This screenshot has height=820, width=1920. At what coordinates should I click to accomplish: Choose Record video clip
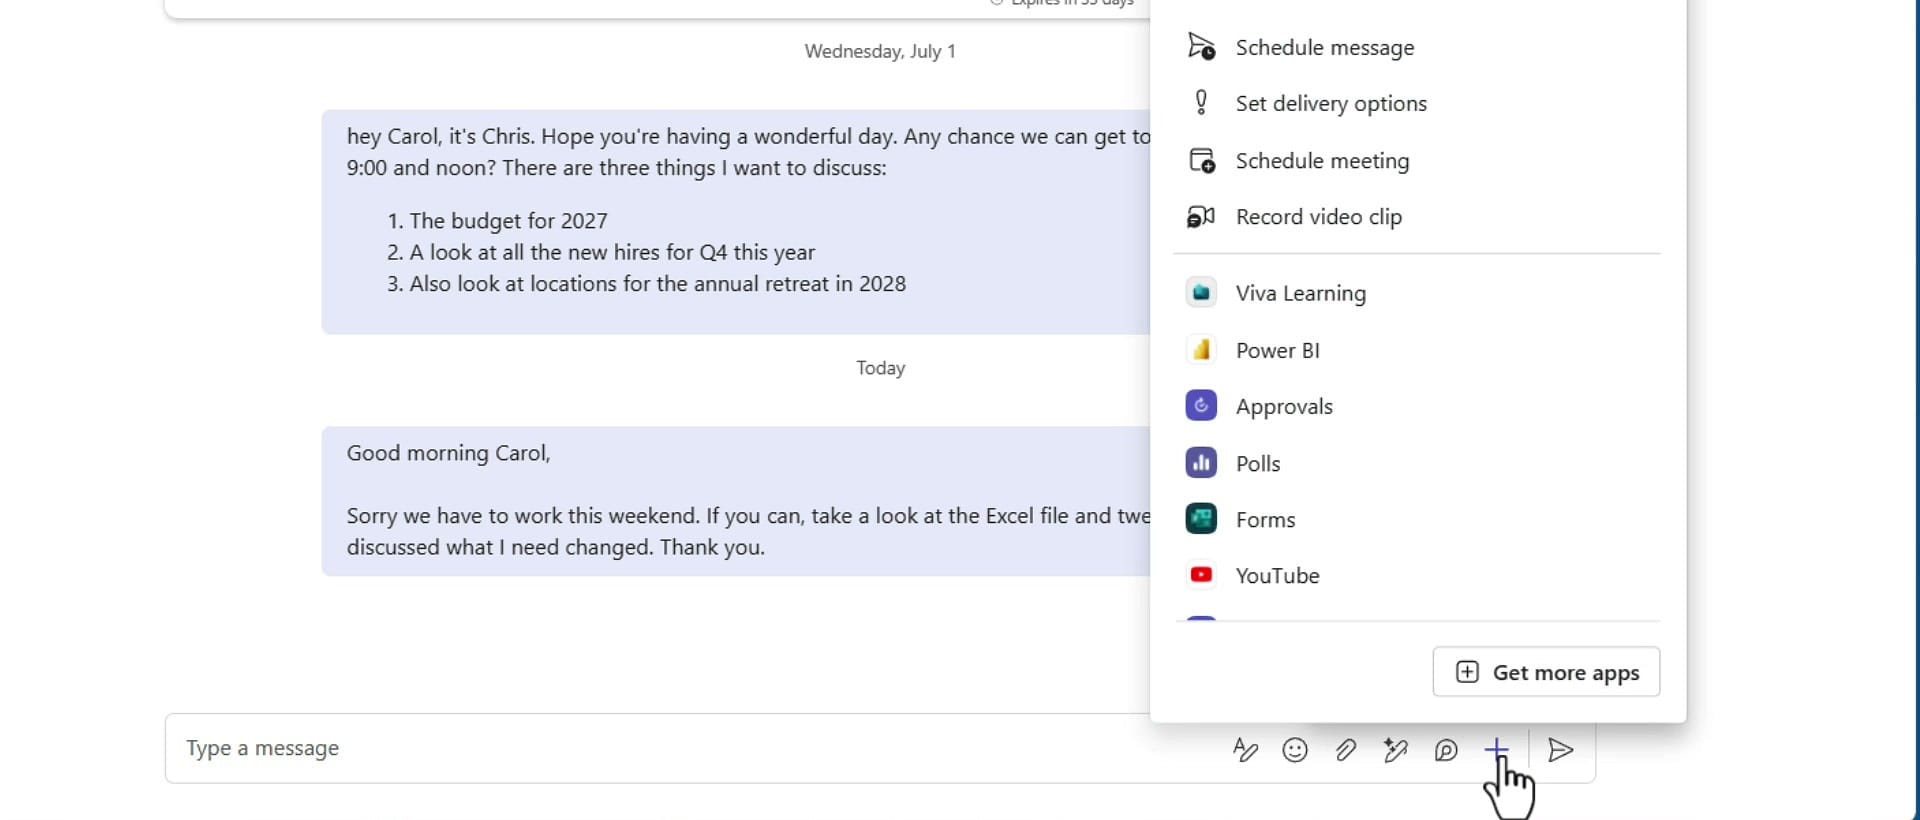(1417, 216)
